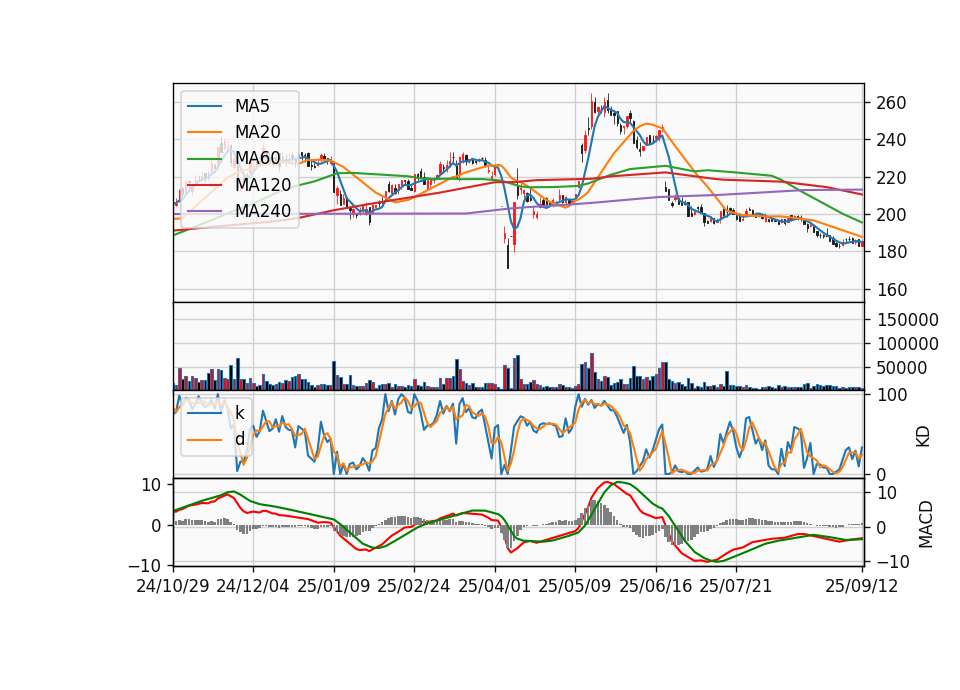Click the 24/10/29 date axis label
The image size is (960, 690).
[x=173, y=586]
